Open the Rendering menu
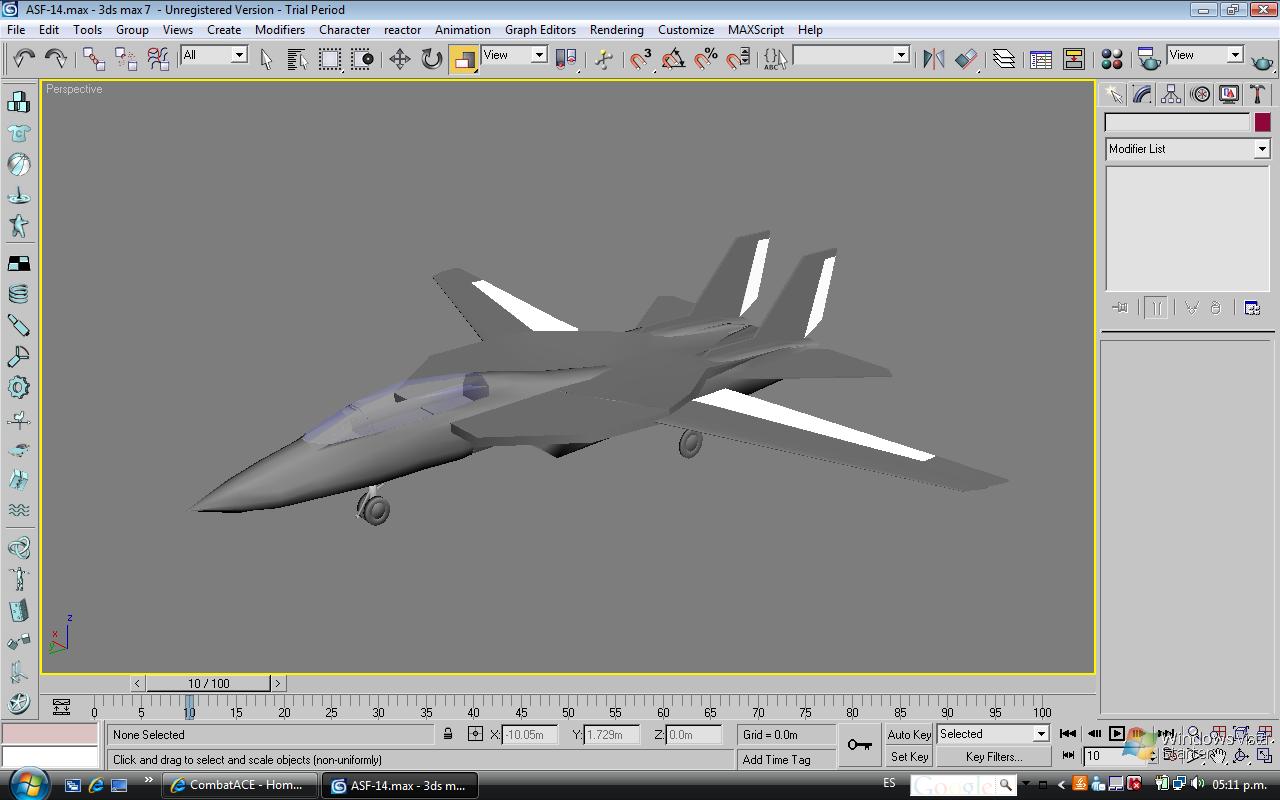This screenshot has width=1280, height=800. (616, 29)
